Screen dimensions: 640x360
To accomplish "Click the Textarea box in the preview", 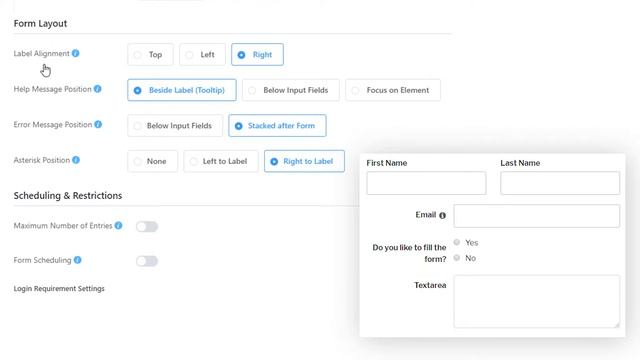I will coord(536,301).
